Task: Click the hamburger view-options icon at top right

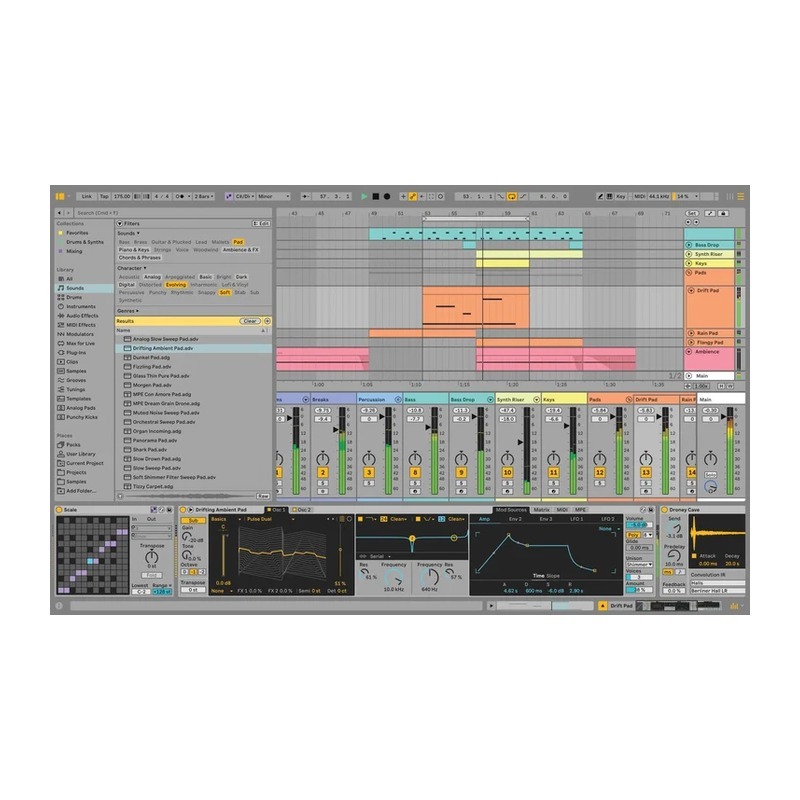Action: point(740,196)
